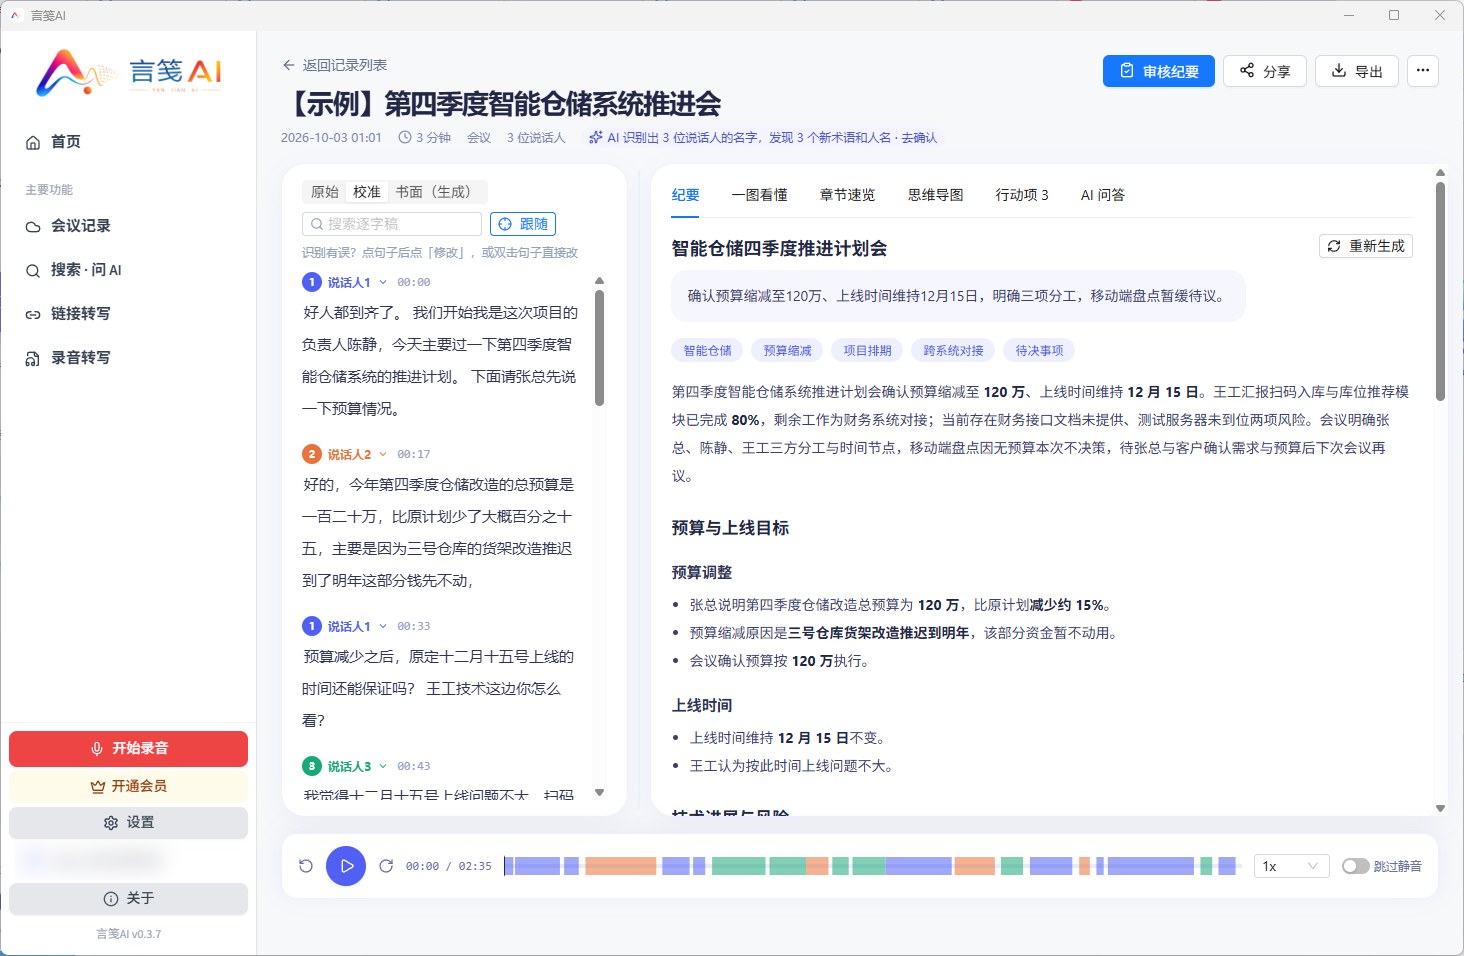The height and width of the screenshot is (956, 1464).
Task: Expand 说话人1 dropdown at 00:00
Action: click(x=383, y=282)
